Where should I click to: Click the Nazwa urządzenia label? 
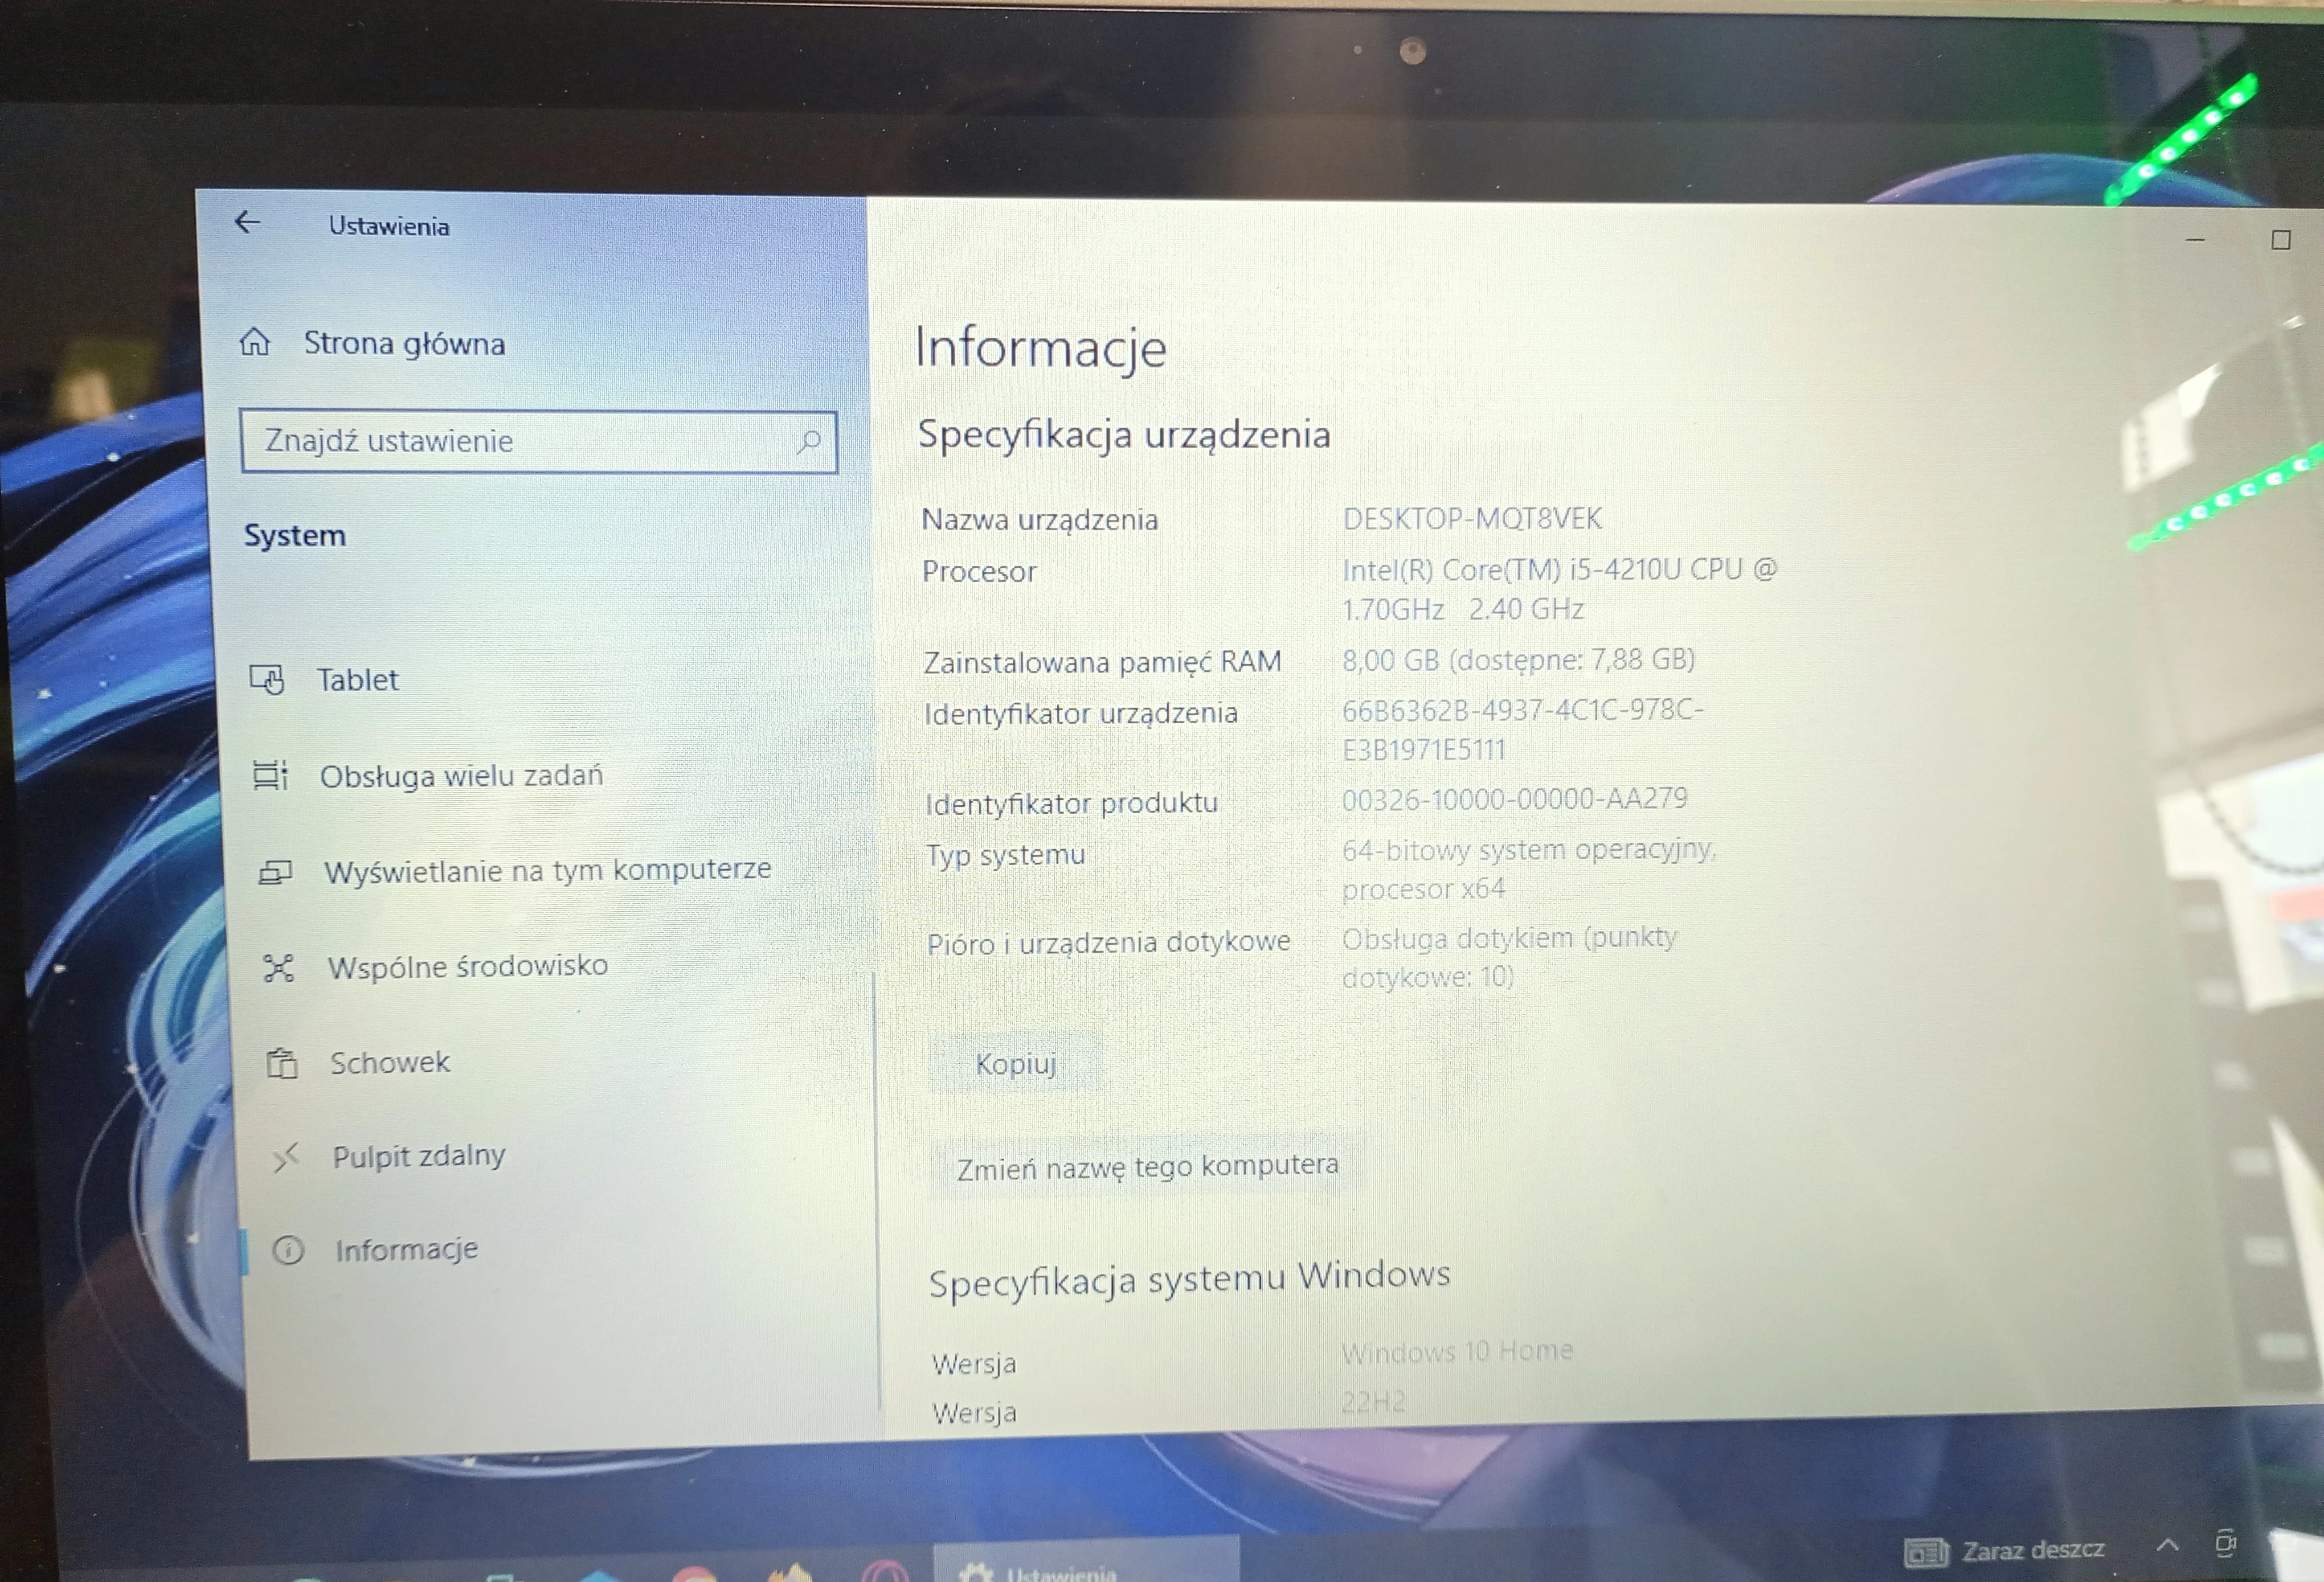click(x=1040, y=520)
